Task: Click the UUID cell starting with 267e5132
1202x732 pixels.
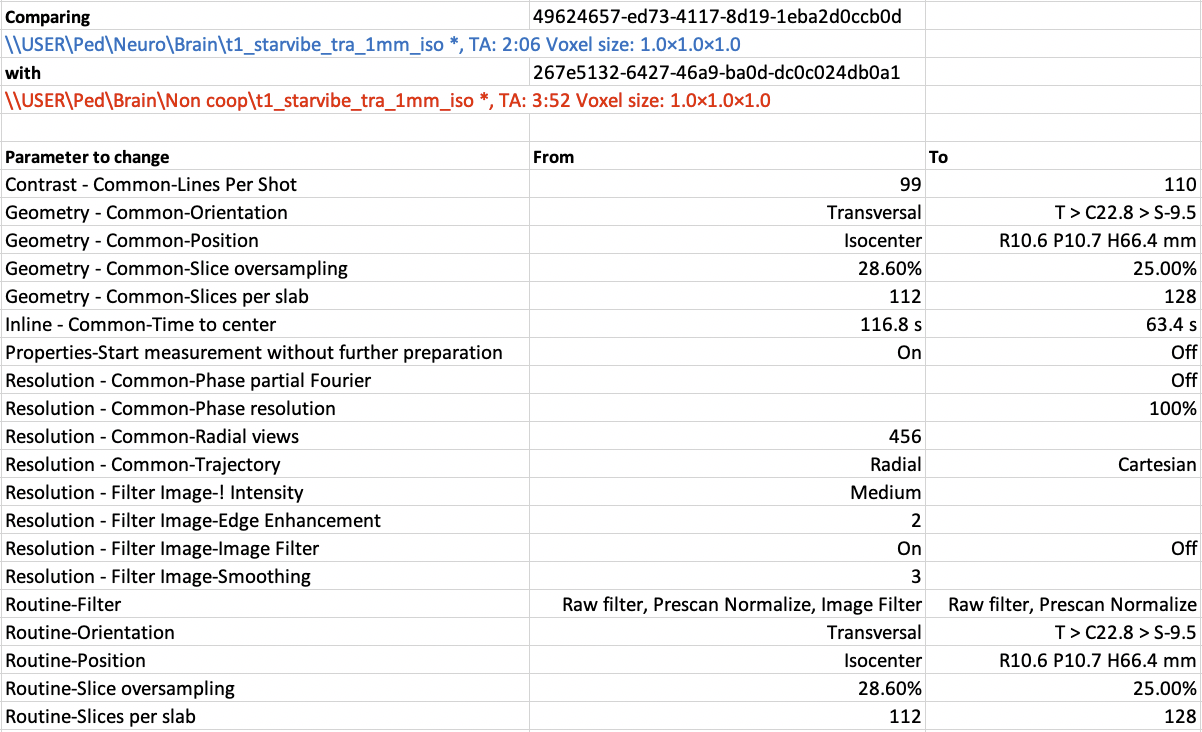Action: click(717, 73)
